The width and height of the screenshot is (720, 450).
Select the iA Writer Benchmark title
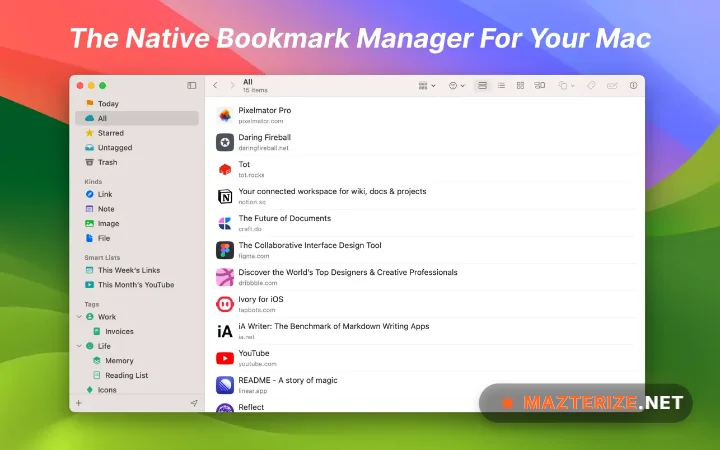[333, 326]
